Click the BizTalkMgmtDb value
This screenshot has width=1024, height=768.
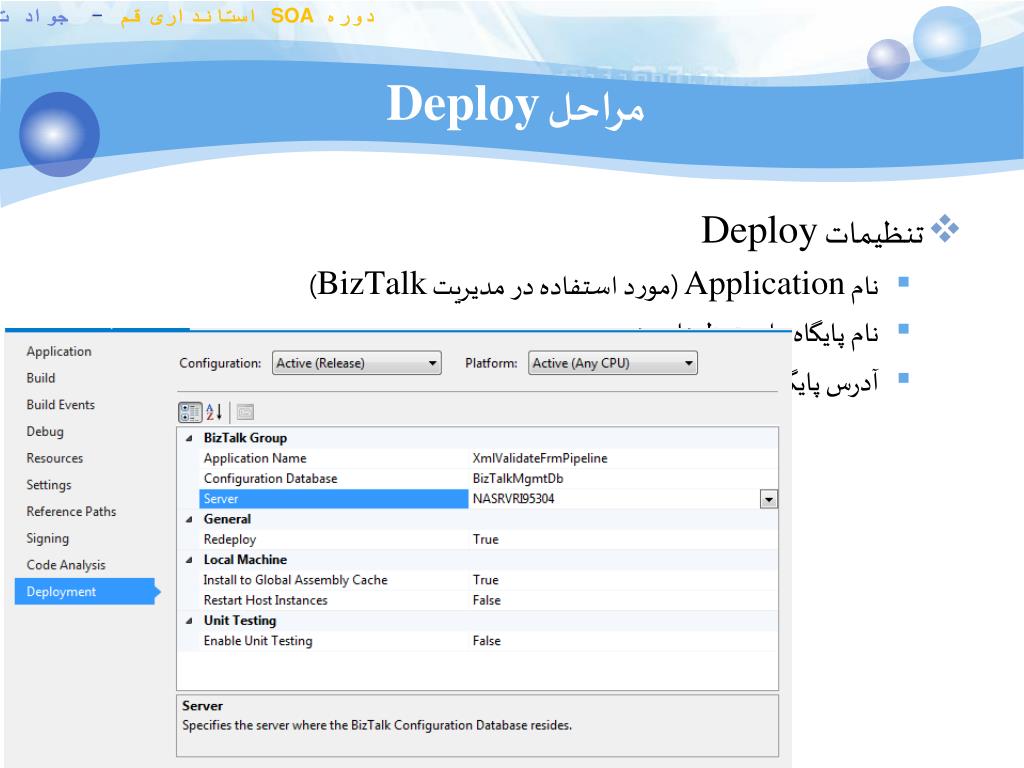(x=518, y=479)
